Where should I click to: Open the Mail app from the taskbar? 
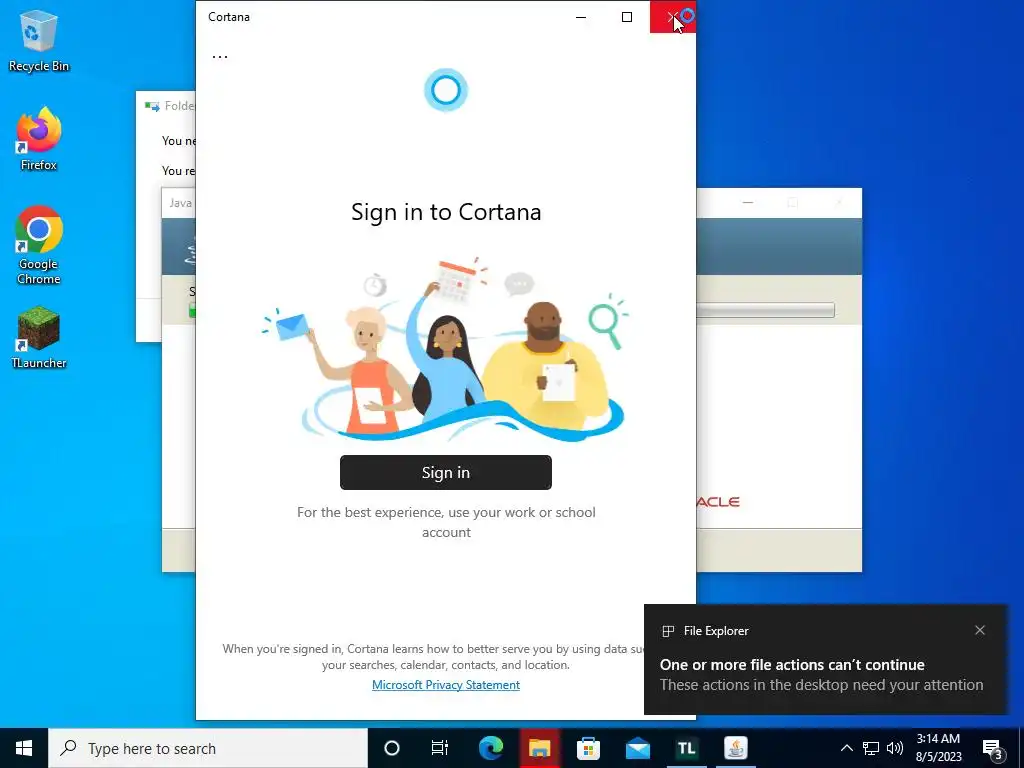637,748
